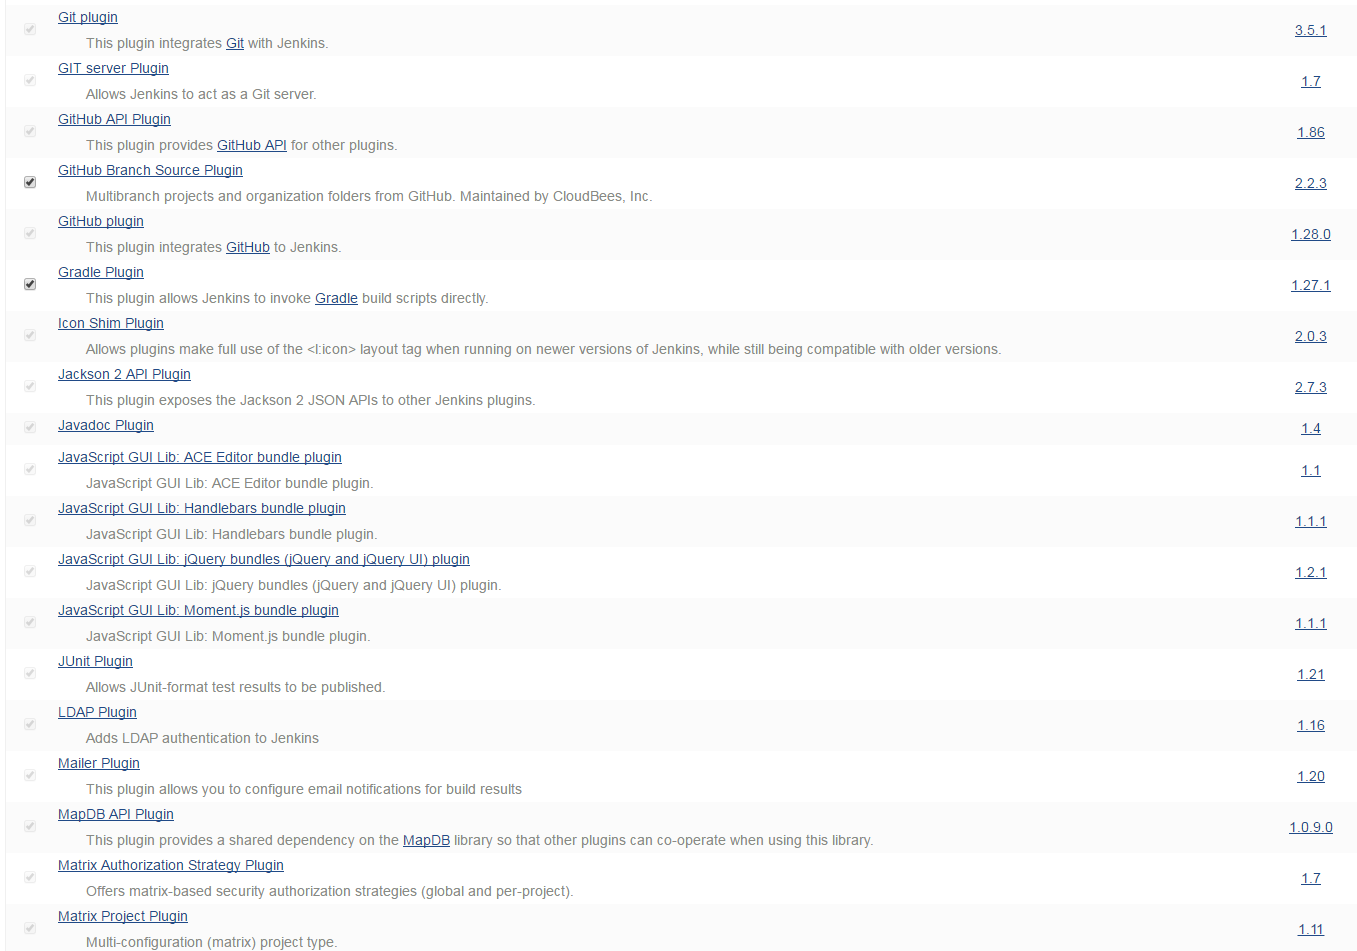Open the Git plugin link
This screenshot has width=1357, height=951.
[x=88, y=17]
